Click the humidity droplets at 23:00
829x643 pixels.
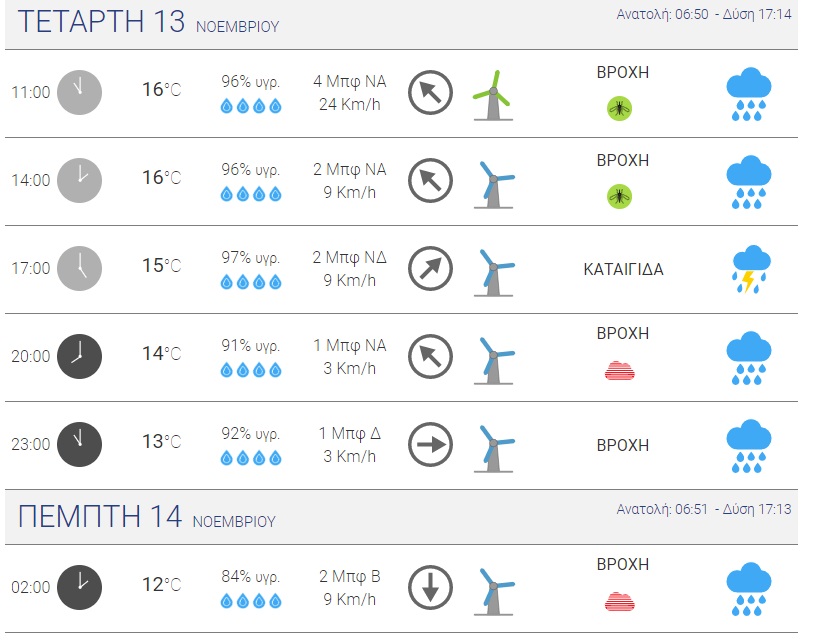(x=250, y=458)
